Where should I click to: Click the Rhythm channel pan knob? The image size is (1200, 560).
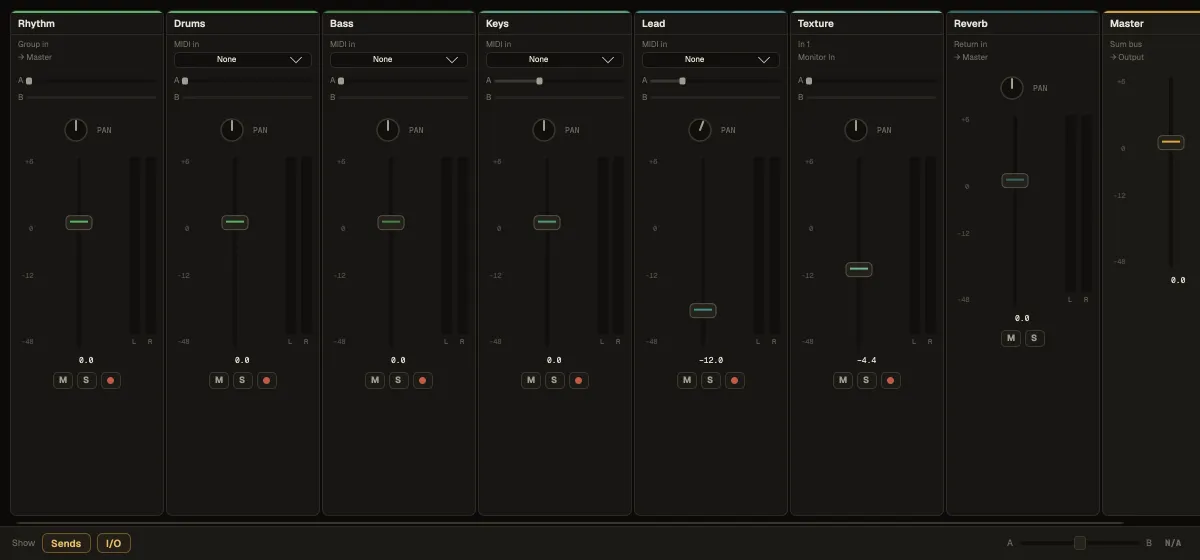76,130
